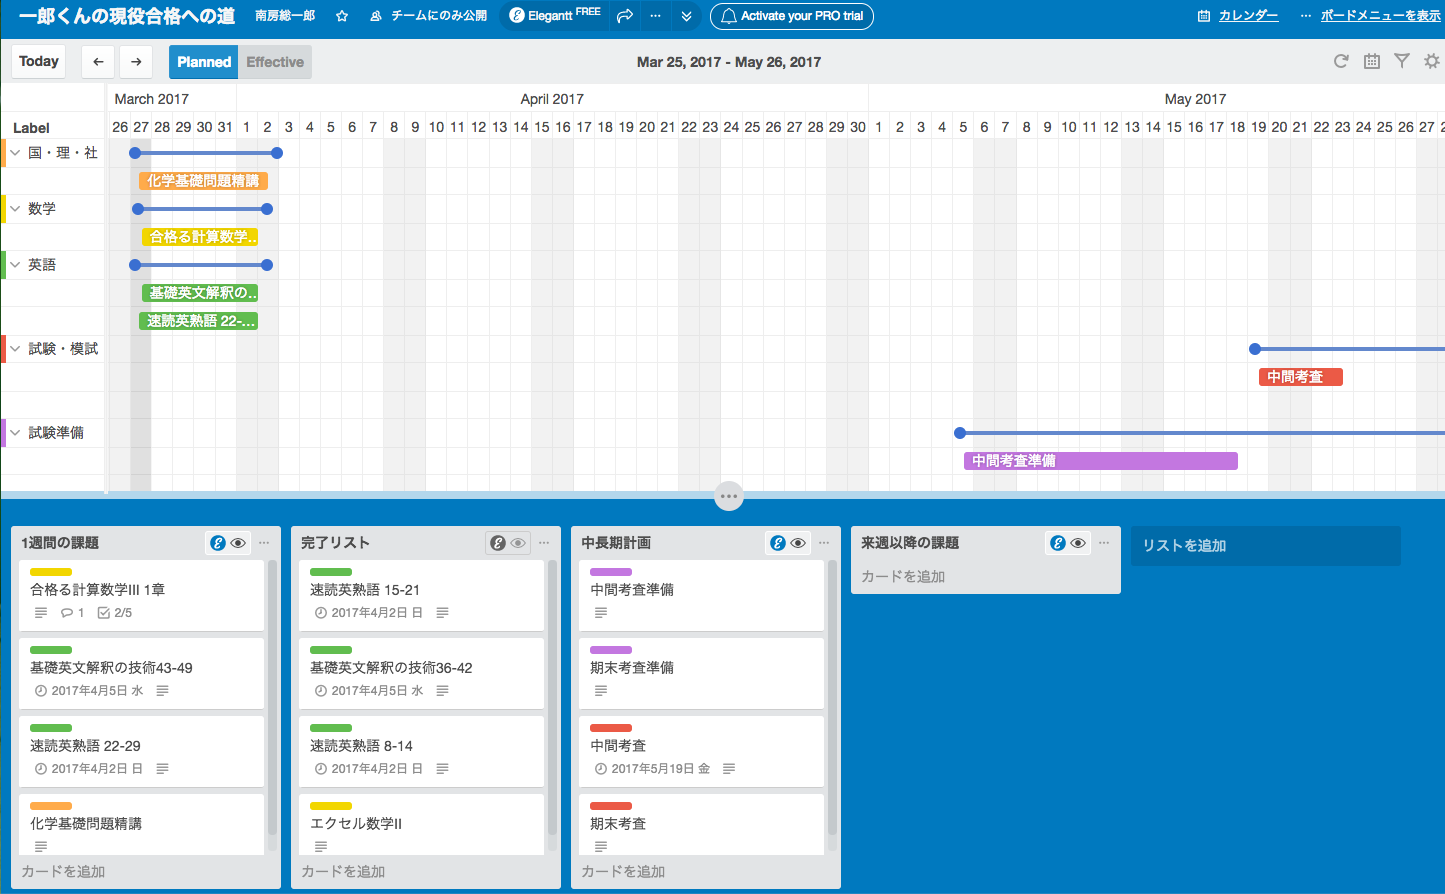
Task: Select the red 中間考査 Gantt bar
Action: tap(1300, 377)
